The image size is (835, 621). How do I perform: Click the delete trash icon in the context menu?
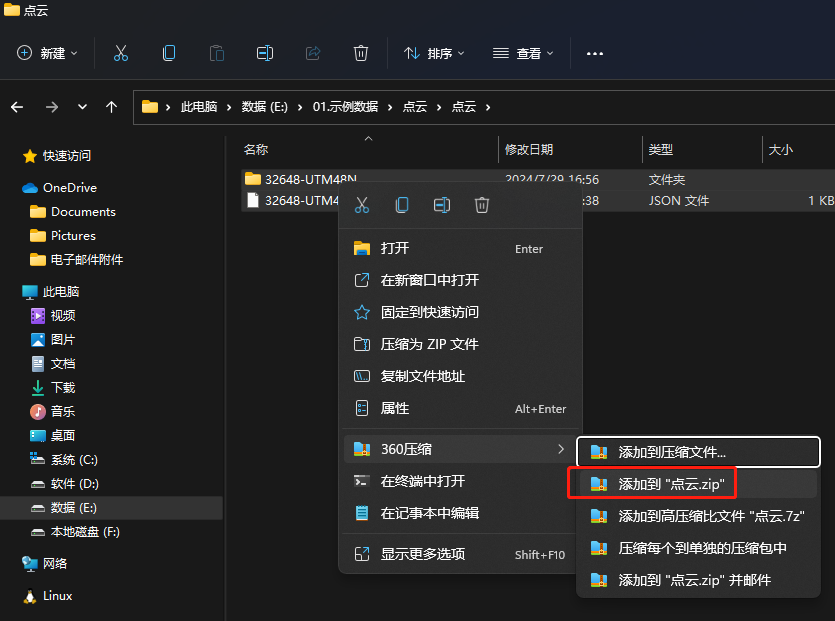[482, 205]
